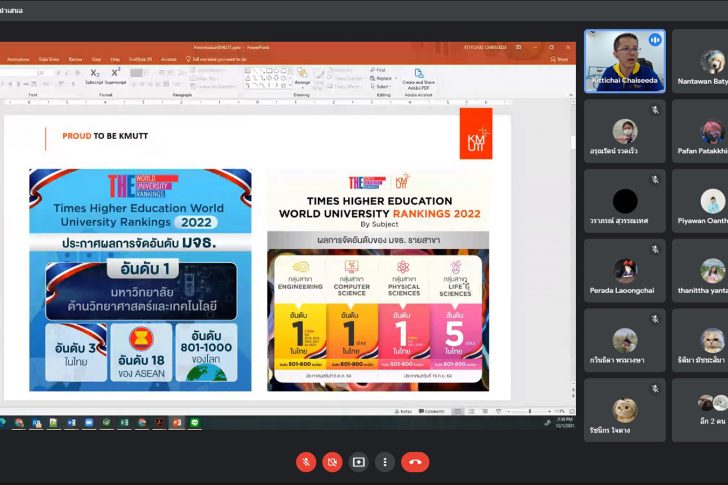Switch to the Review ribbon tab

(x=75, y=59)
